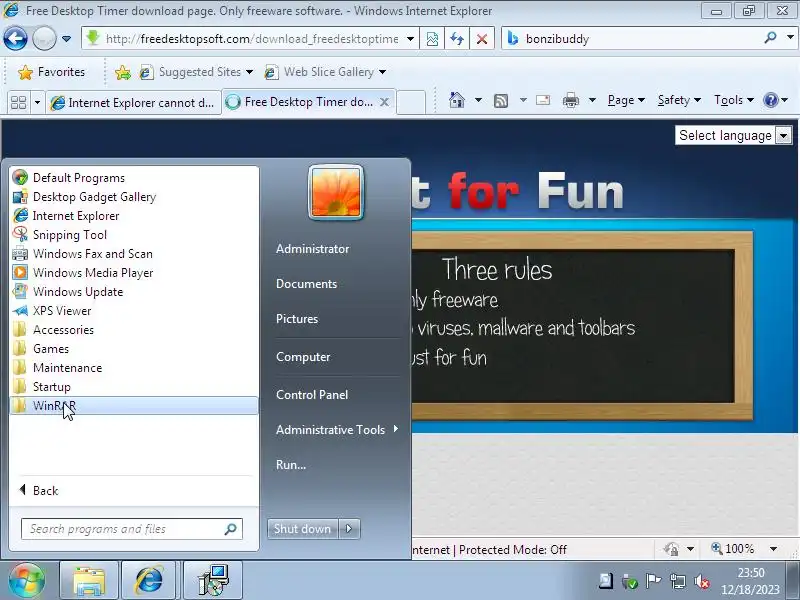Screen dimensions: 800x600
Task: Open Computer from Start menu
Action: (303, 357)
